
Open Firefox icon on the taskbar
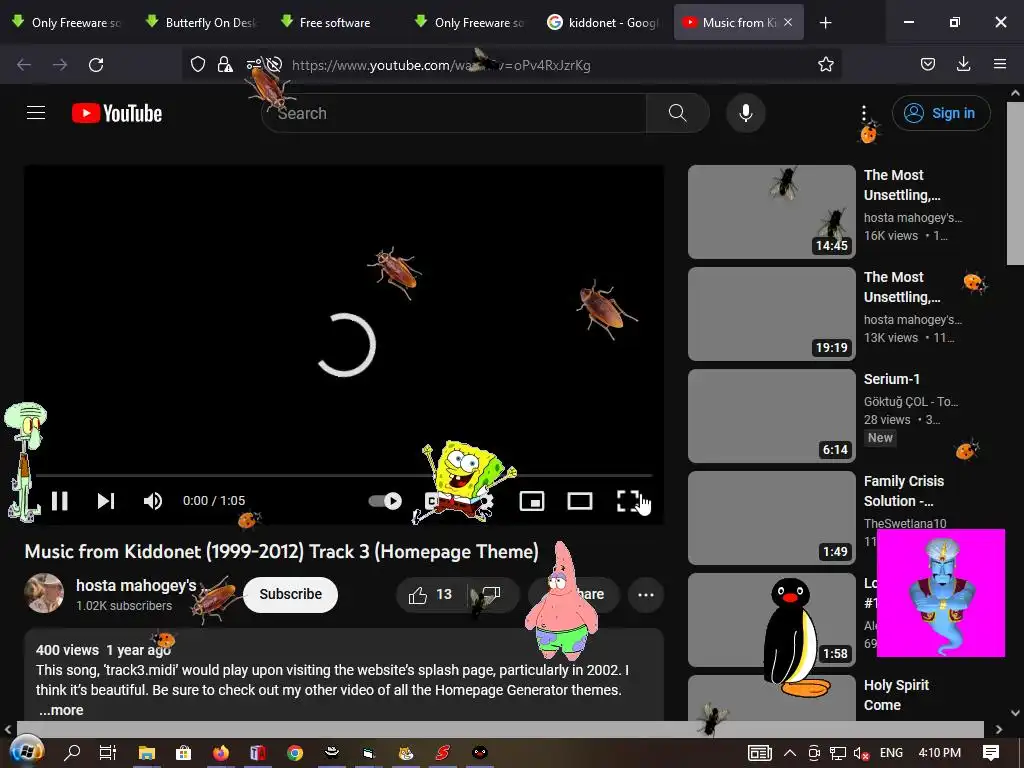(221, 752)
